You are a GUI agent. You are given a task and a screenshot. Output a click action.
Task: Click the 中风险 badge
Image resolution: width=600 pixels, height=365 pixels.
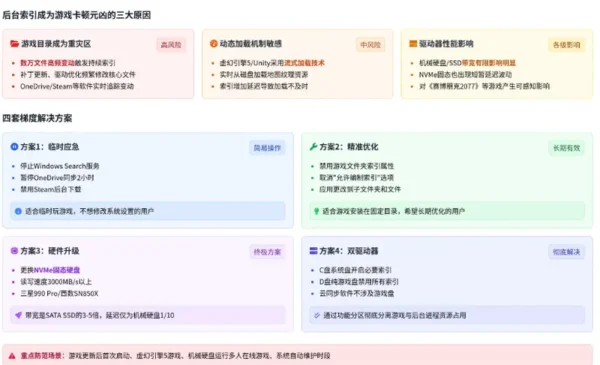[x=370, y=45]
